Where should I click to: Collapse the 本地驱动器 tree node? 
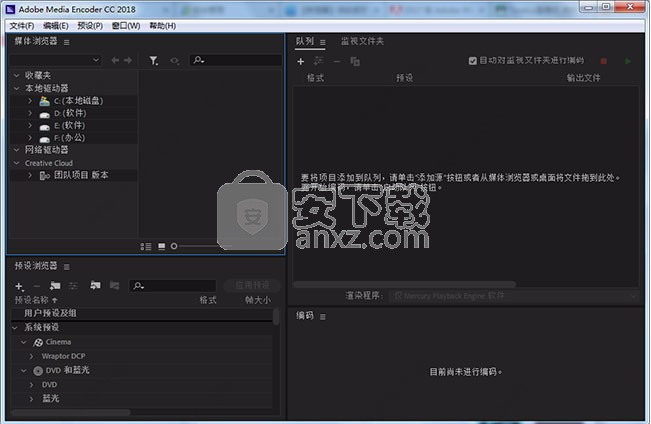(17, 88)
